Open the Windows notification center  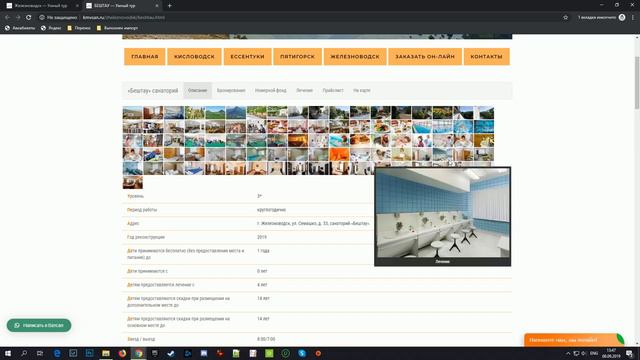pyautogui.click(x=630, y=353)
